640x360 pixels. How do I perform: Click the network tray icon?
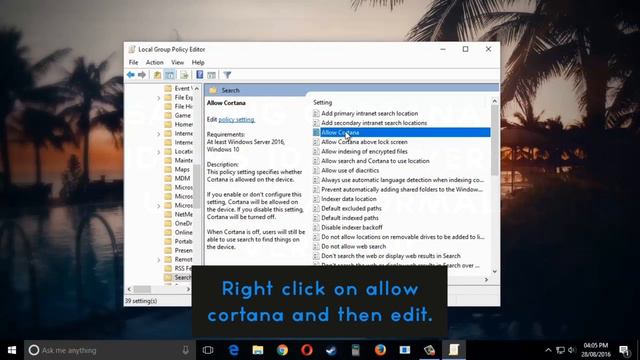pos(560,350)
